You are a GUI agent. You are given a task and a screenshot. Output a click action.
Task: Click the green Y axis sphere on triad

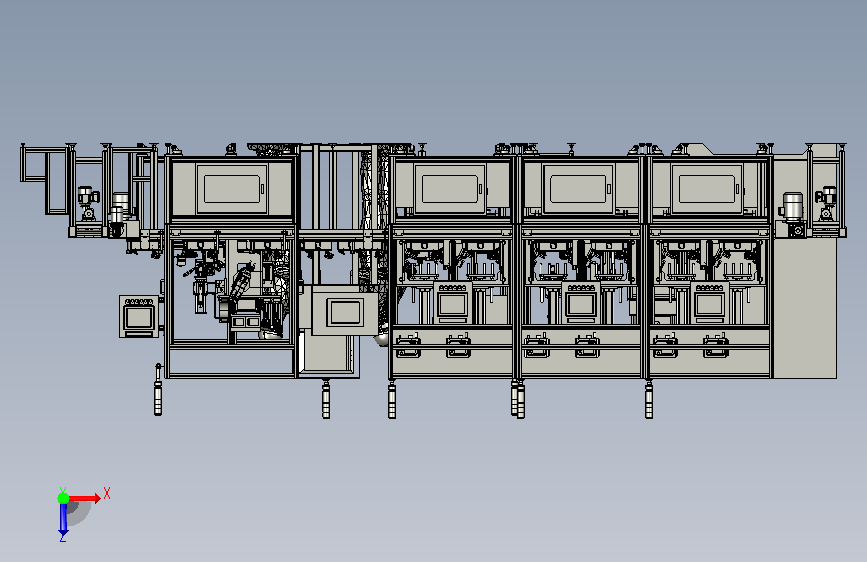click(x=64, y=498)
